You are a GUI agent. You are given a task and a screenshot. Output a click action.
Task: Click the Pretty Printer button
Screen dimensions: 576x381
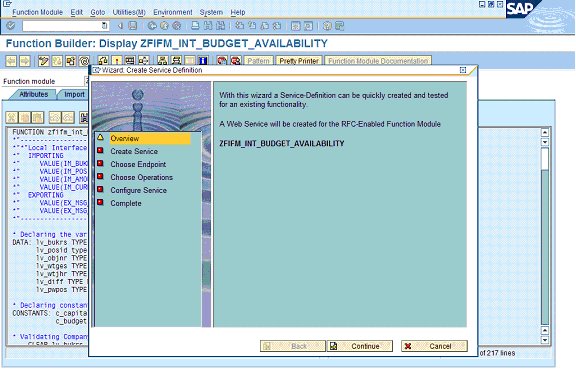299,61
